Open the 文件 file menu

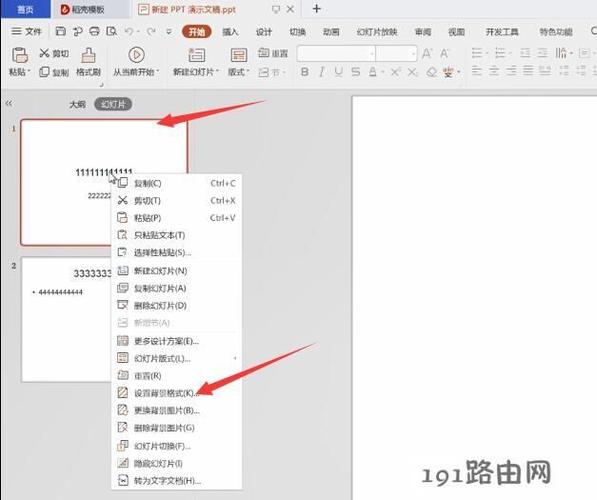[26, 31]
